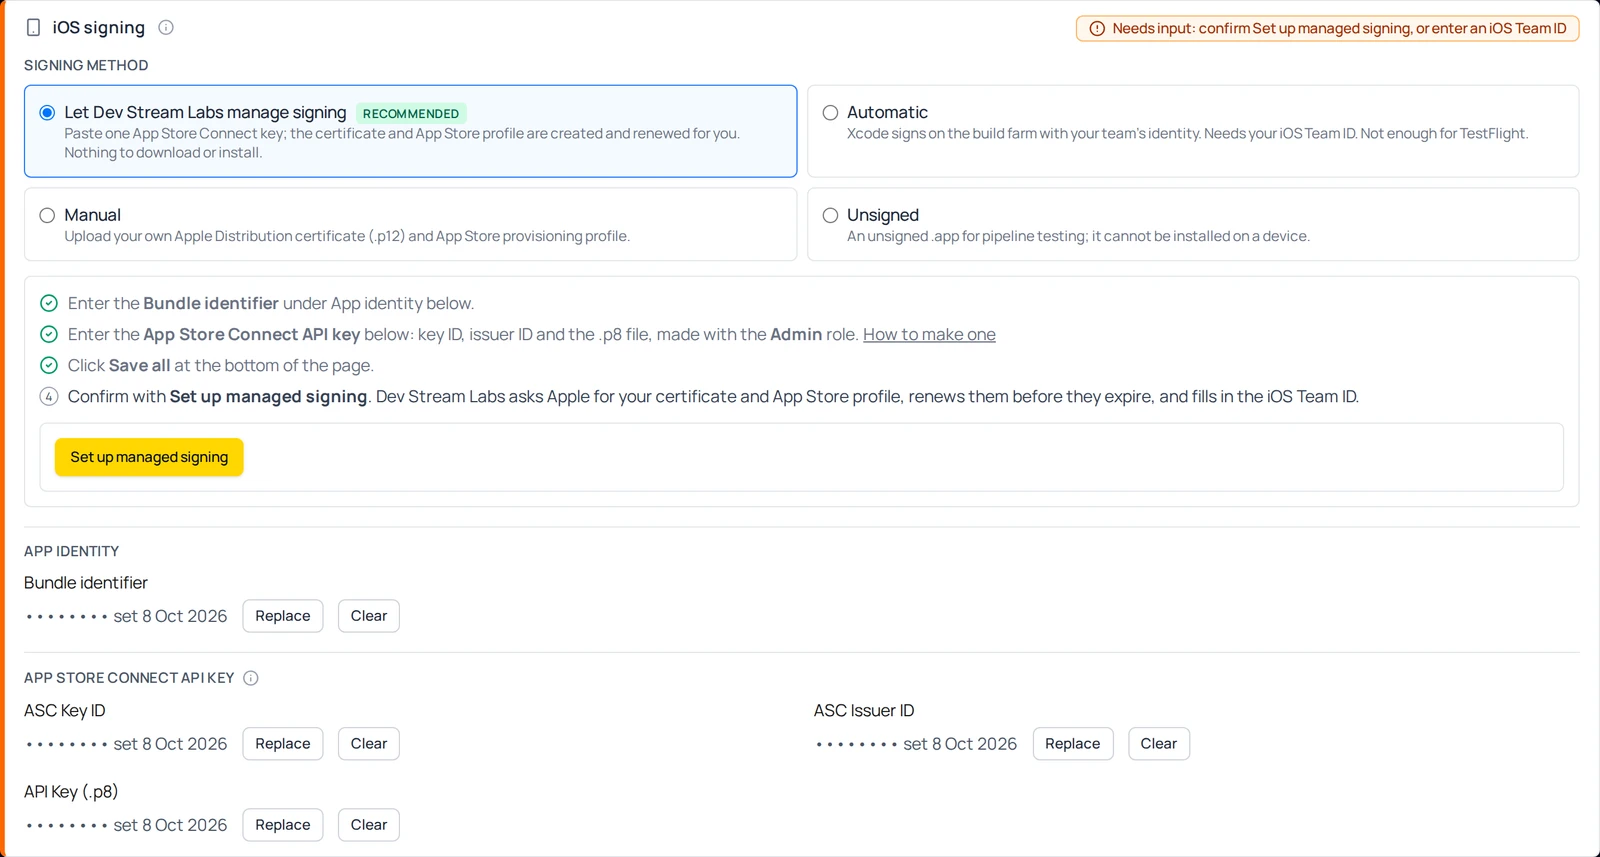Click the check icon beside Save all step
1600x857 pixels.
coord(48,365)
